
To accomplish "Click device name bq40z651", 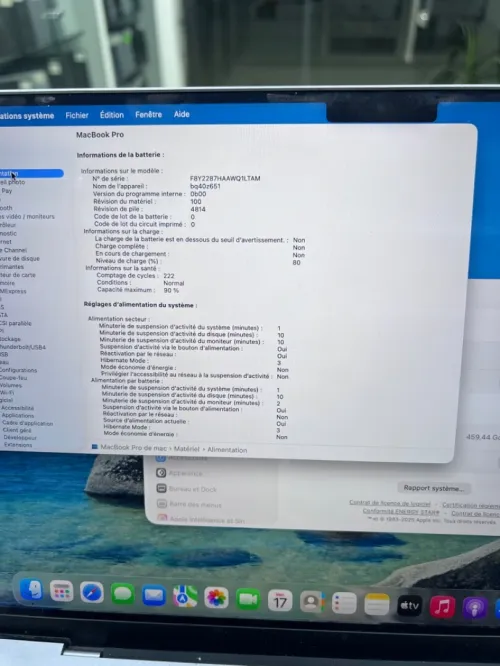I will pos(205,186).
